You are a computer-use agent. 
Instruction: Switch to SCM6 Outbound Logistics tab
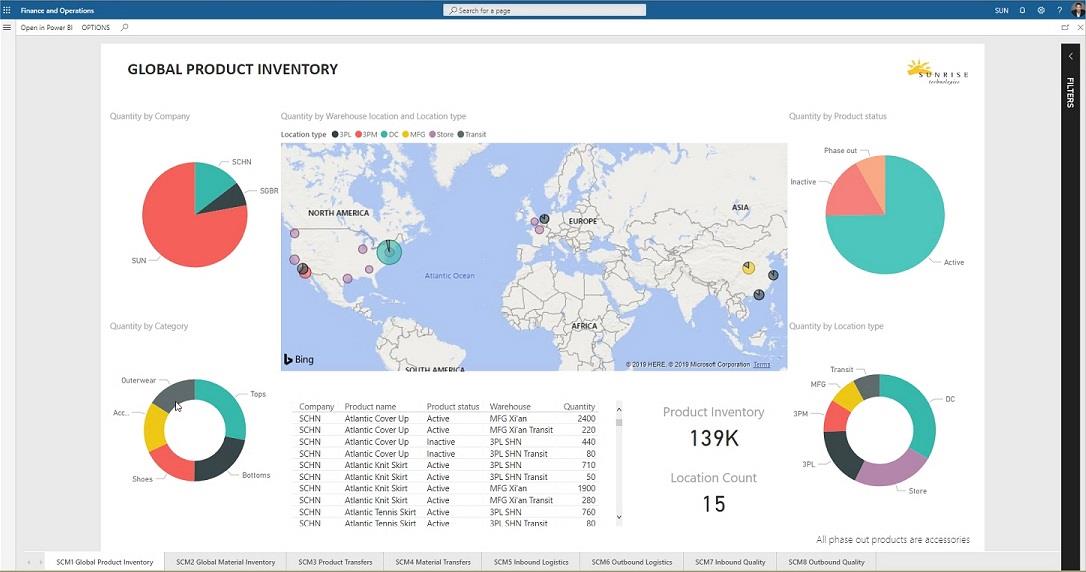[x=632, y=562]
